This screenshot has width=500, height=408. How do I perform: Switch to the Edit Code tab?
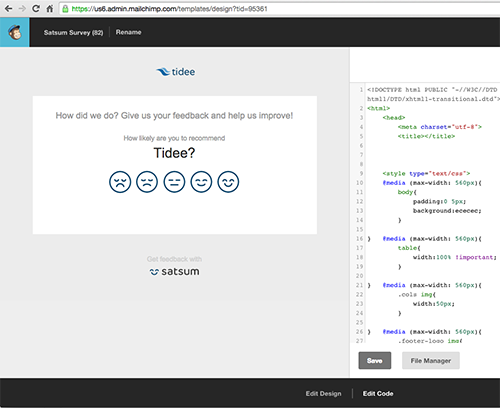tap(378, 394)
